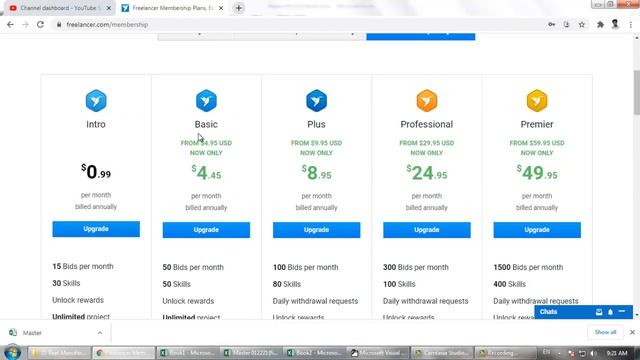Upgrade to the Premier plan
The image size is (640, 360).
(537, 230)
